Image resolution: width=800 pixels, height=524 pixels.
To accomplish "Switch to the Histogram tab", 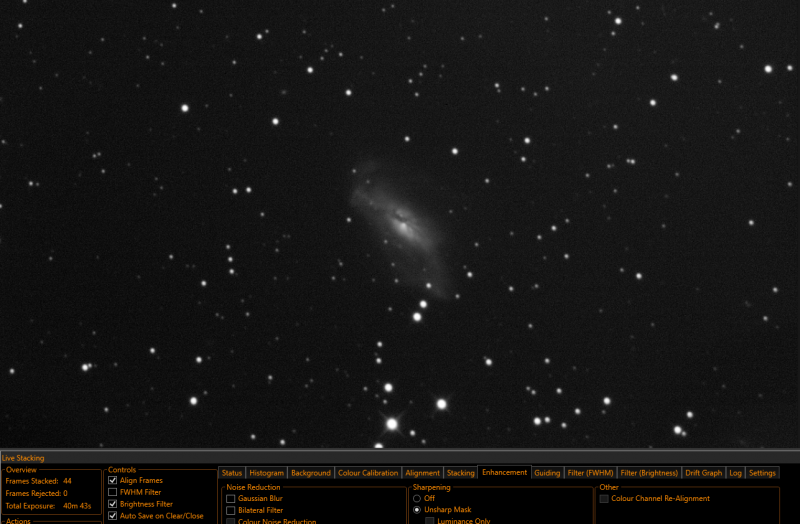I will 266,473.
